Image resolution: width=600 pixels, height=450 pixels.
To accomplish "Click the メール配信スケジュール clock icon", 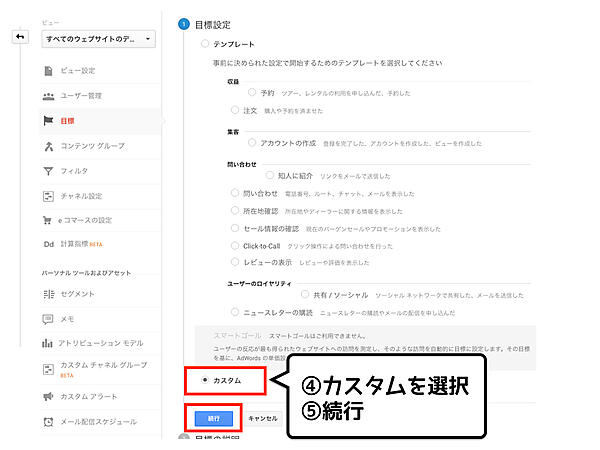I will [48, 422].
